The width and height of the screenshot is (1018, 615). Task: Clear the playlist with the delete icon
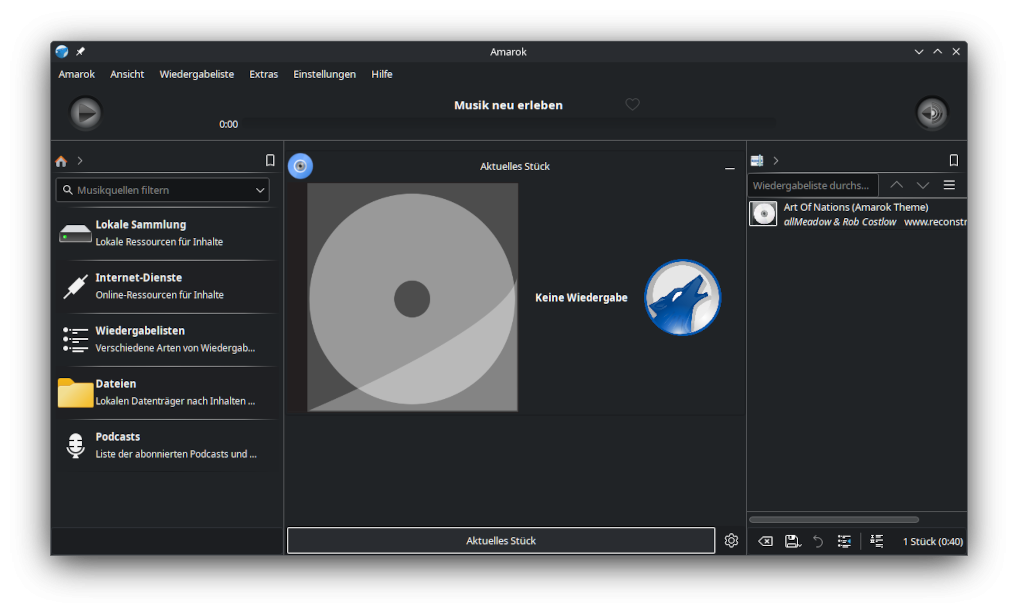[x=765, y=541]
